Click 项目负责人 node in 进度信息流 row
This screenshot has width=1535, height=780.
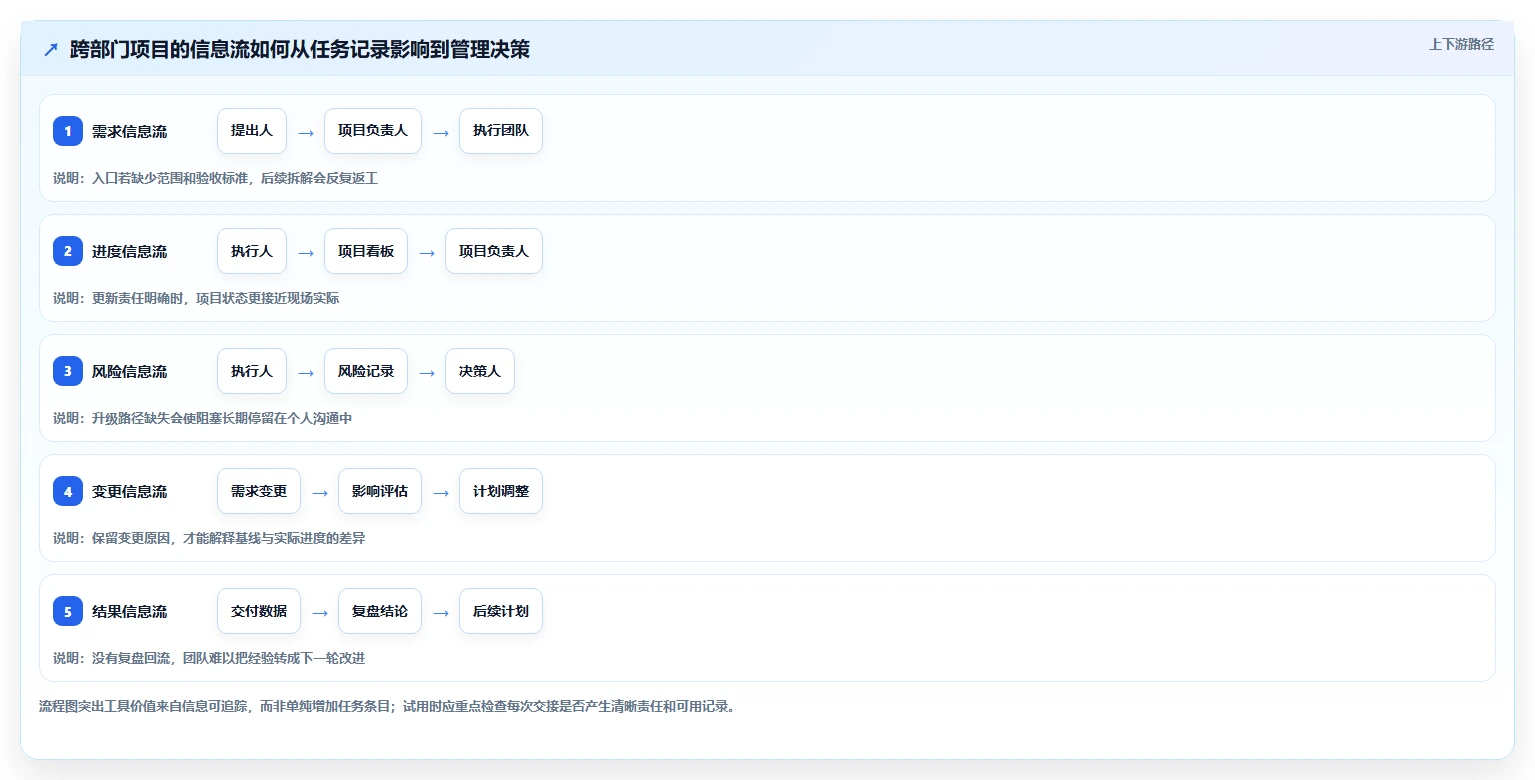coord(494,251)
